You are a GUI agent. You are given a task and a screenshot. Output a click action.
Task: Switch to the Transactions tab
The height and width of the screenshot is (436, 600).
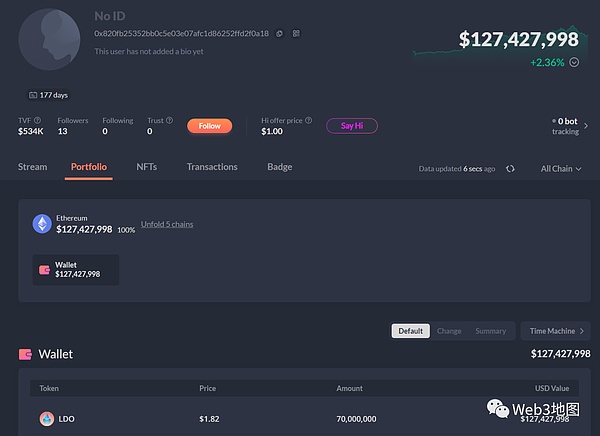pos(212,167)
